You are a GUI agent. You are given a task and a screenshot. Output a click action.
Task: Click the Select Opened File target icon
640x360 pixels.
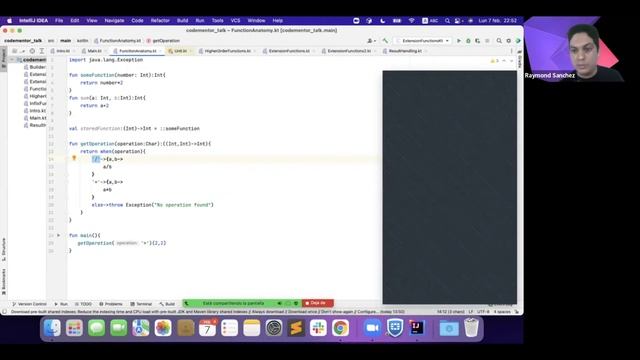32,51
